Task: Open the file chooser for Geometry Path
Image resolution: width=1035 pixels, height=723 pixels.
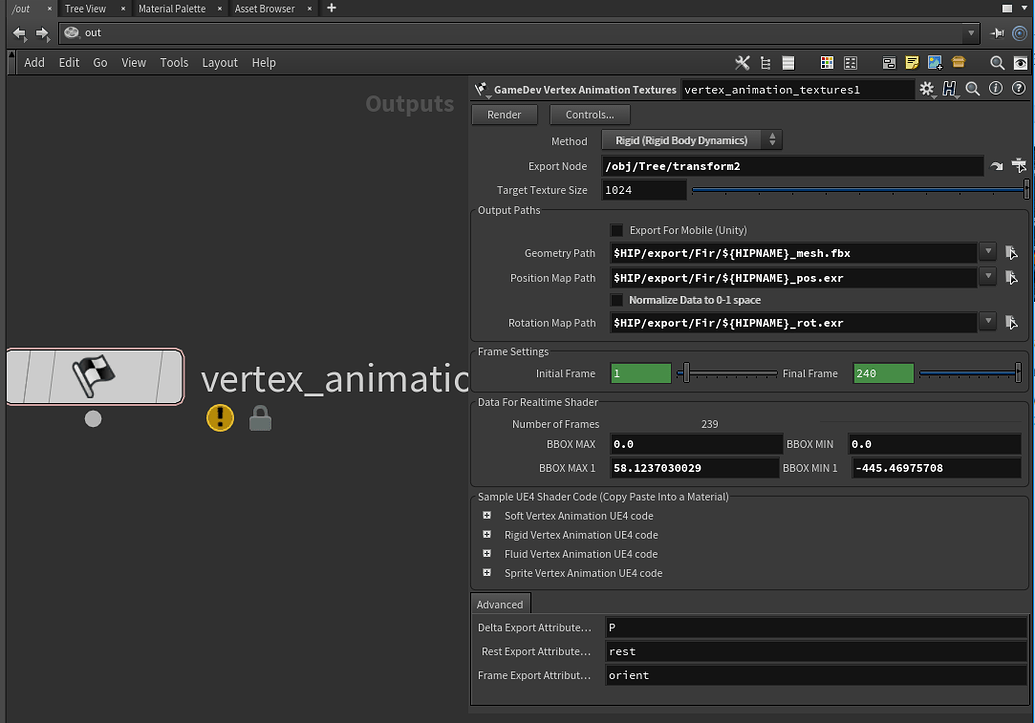Action: click(x=1011, y=253)
